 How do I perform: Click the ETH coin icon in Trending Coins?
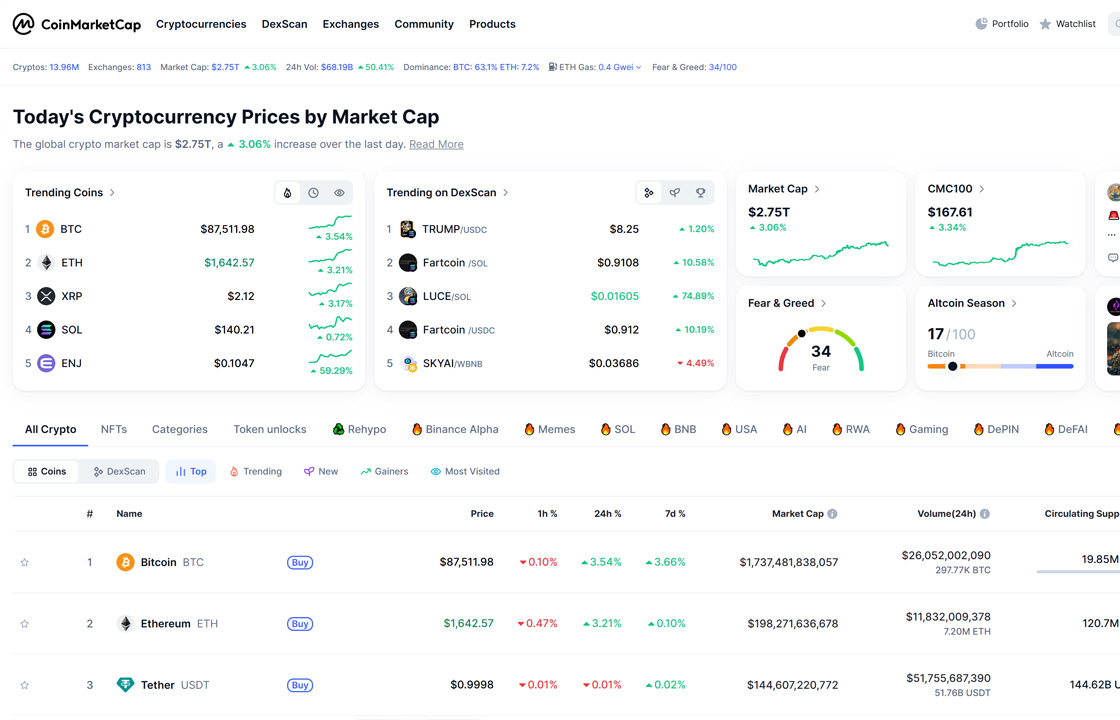(x=46, y=263)
